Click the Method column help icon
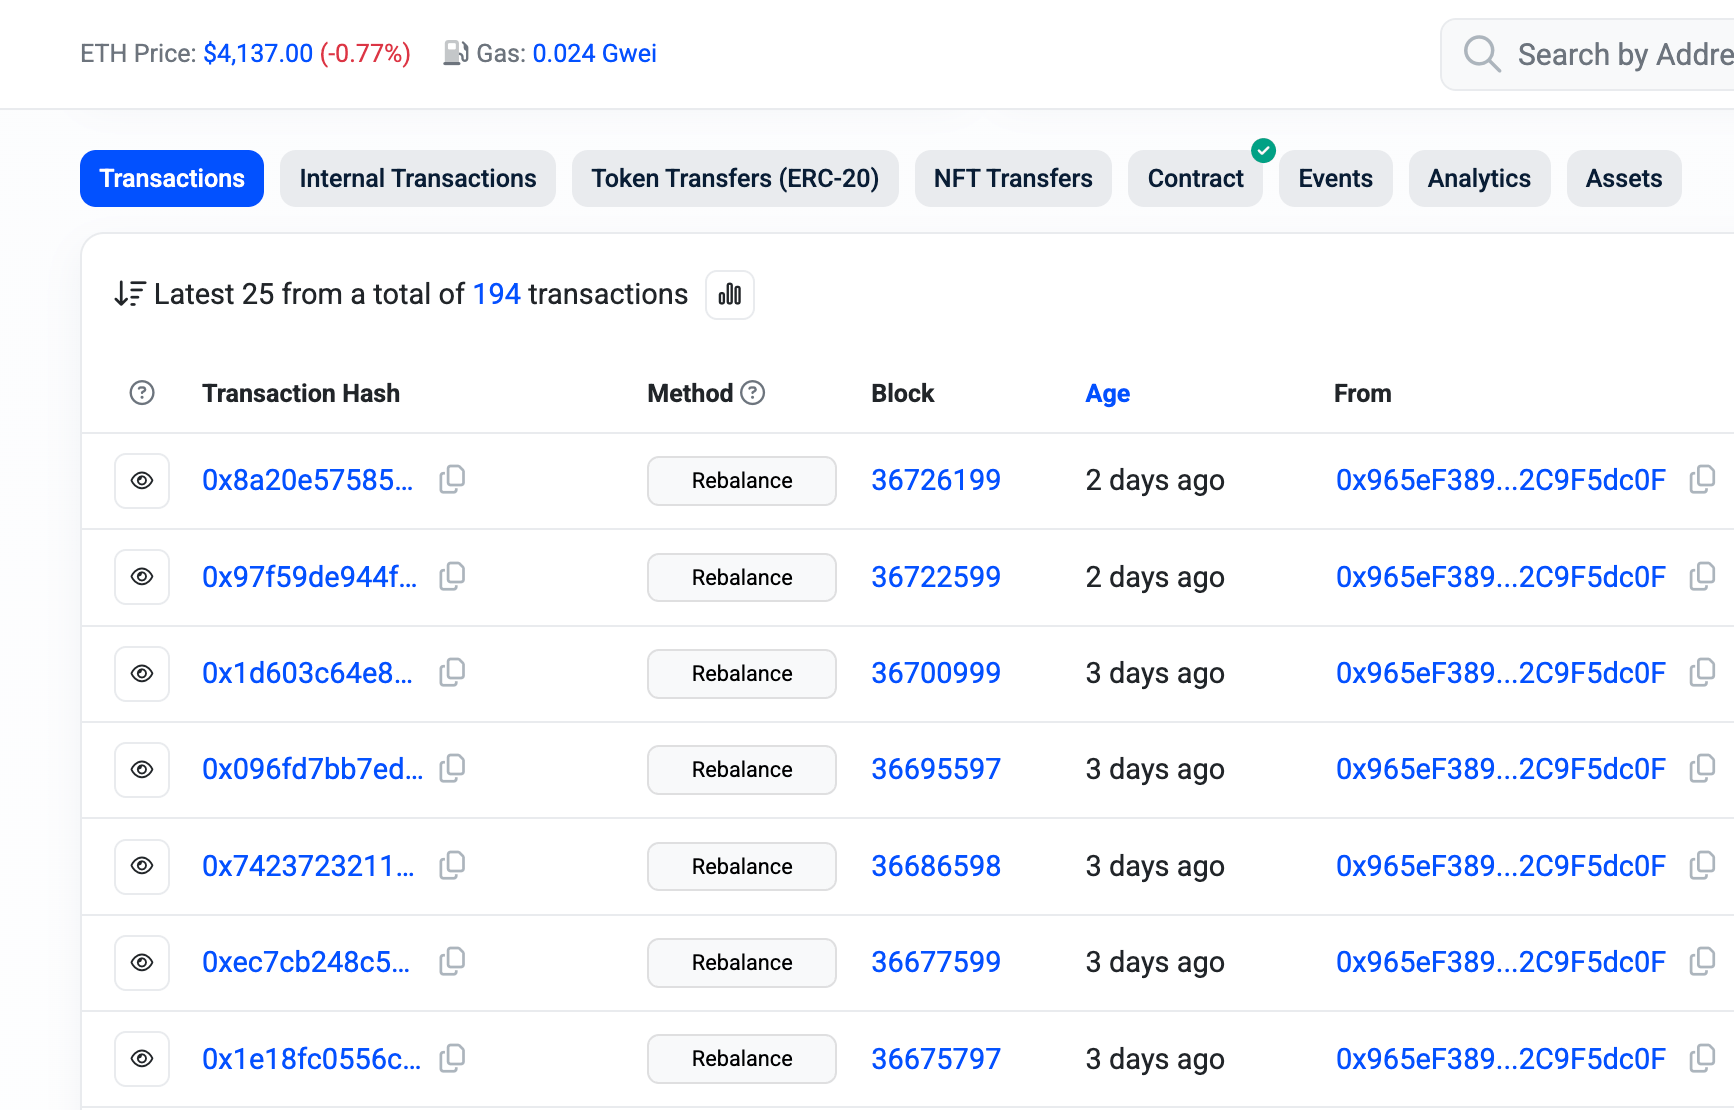 (753, 393)
